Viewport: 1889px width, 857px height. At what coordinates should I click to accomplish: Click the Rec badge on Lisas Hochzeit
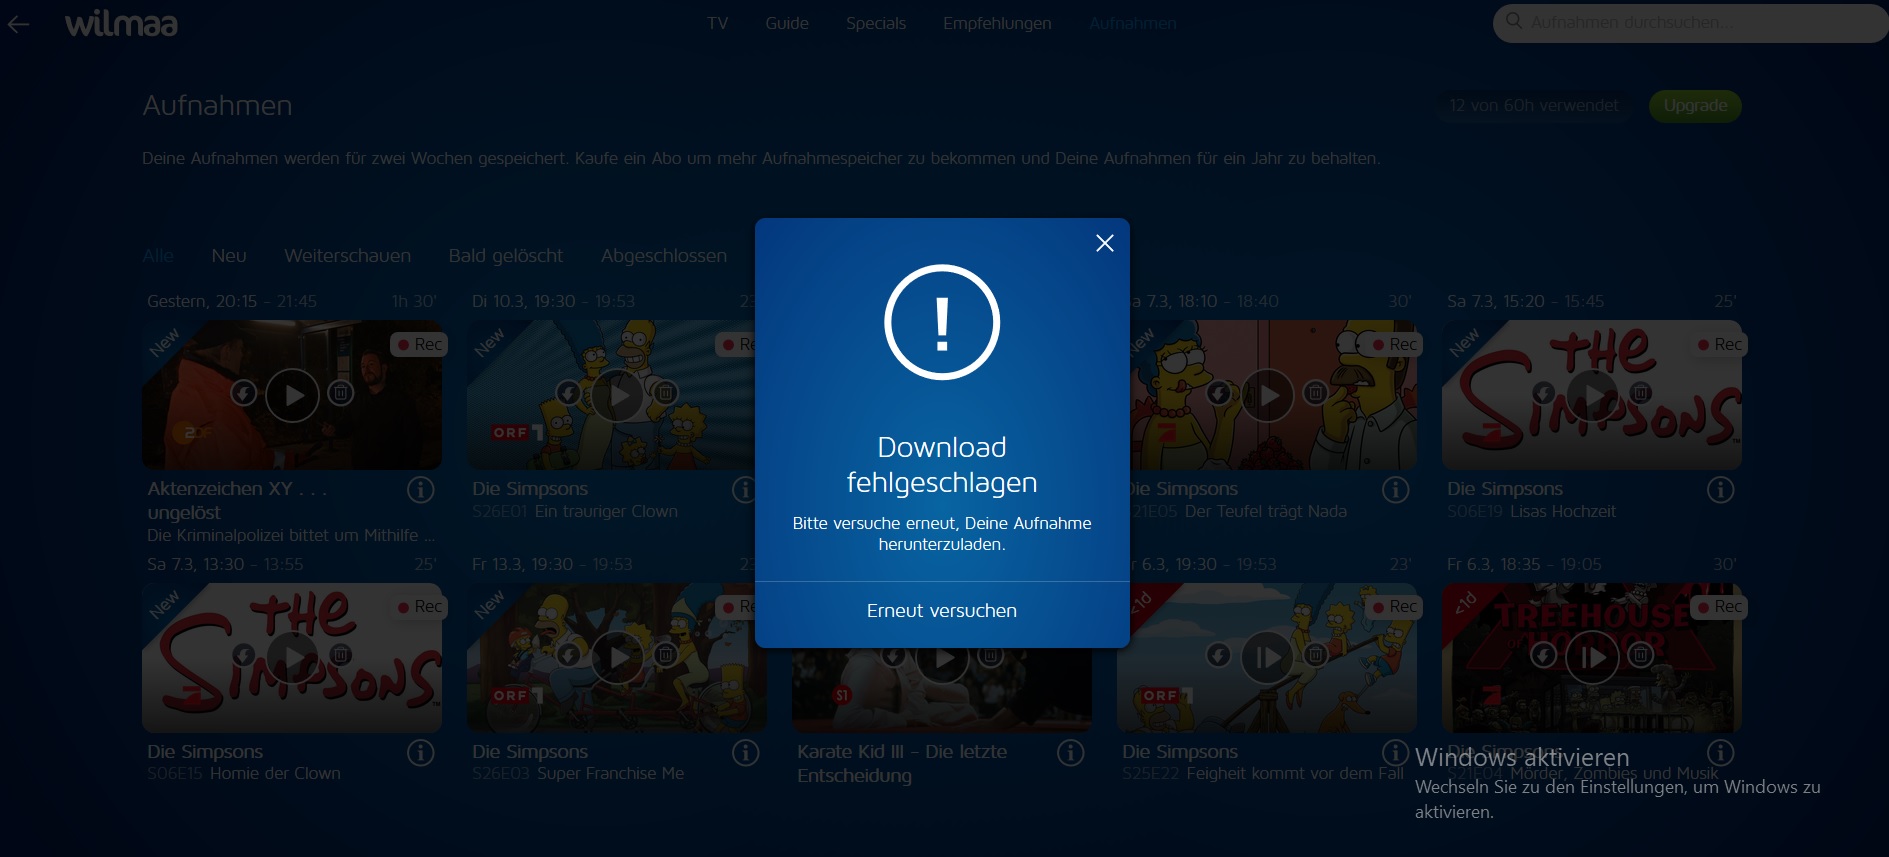pyautogui.click(x=1719, y=344)
